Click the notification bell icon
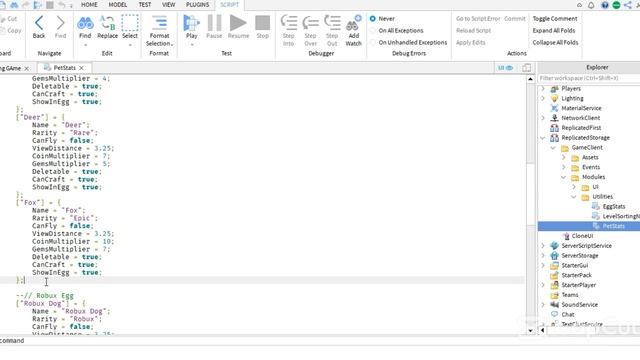 click(x=591, y=5)
